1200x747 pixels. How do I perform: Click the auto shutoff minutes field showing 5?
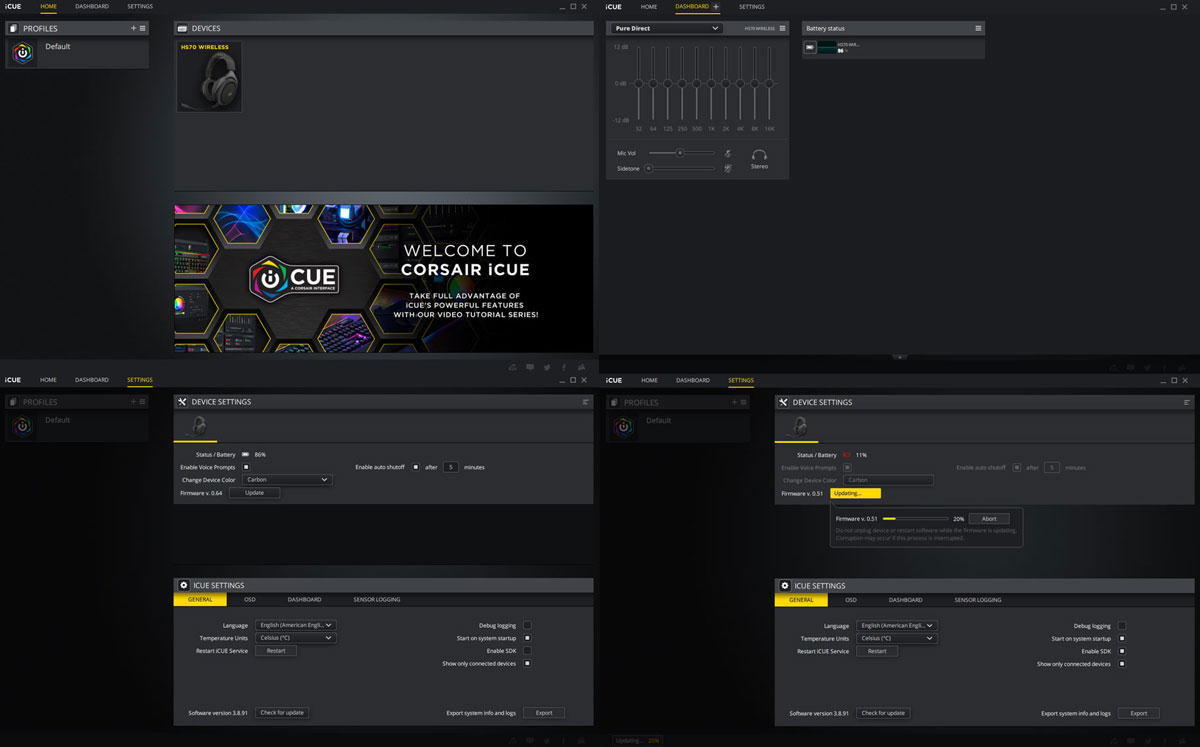[x=451, y=467]
